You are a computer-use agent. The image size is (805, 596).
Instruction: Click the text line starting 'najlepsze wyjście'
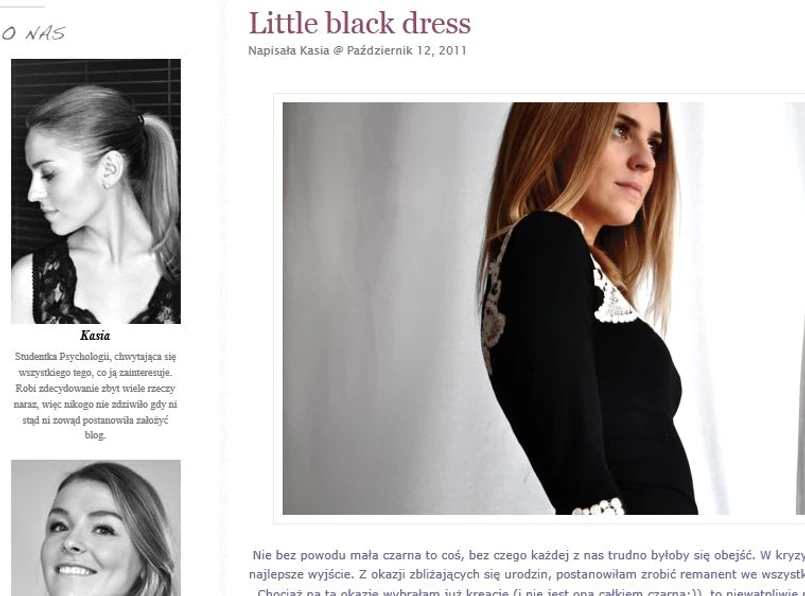pyautogui.click(x=527, y=574)
